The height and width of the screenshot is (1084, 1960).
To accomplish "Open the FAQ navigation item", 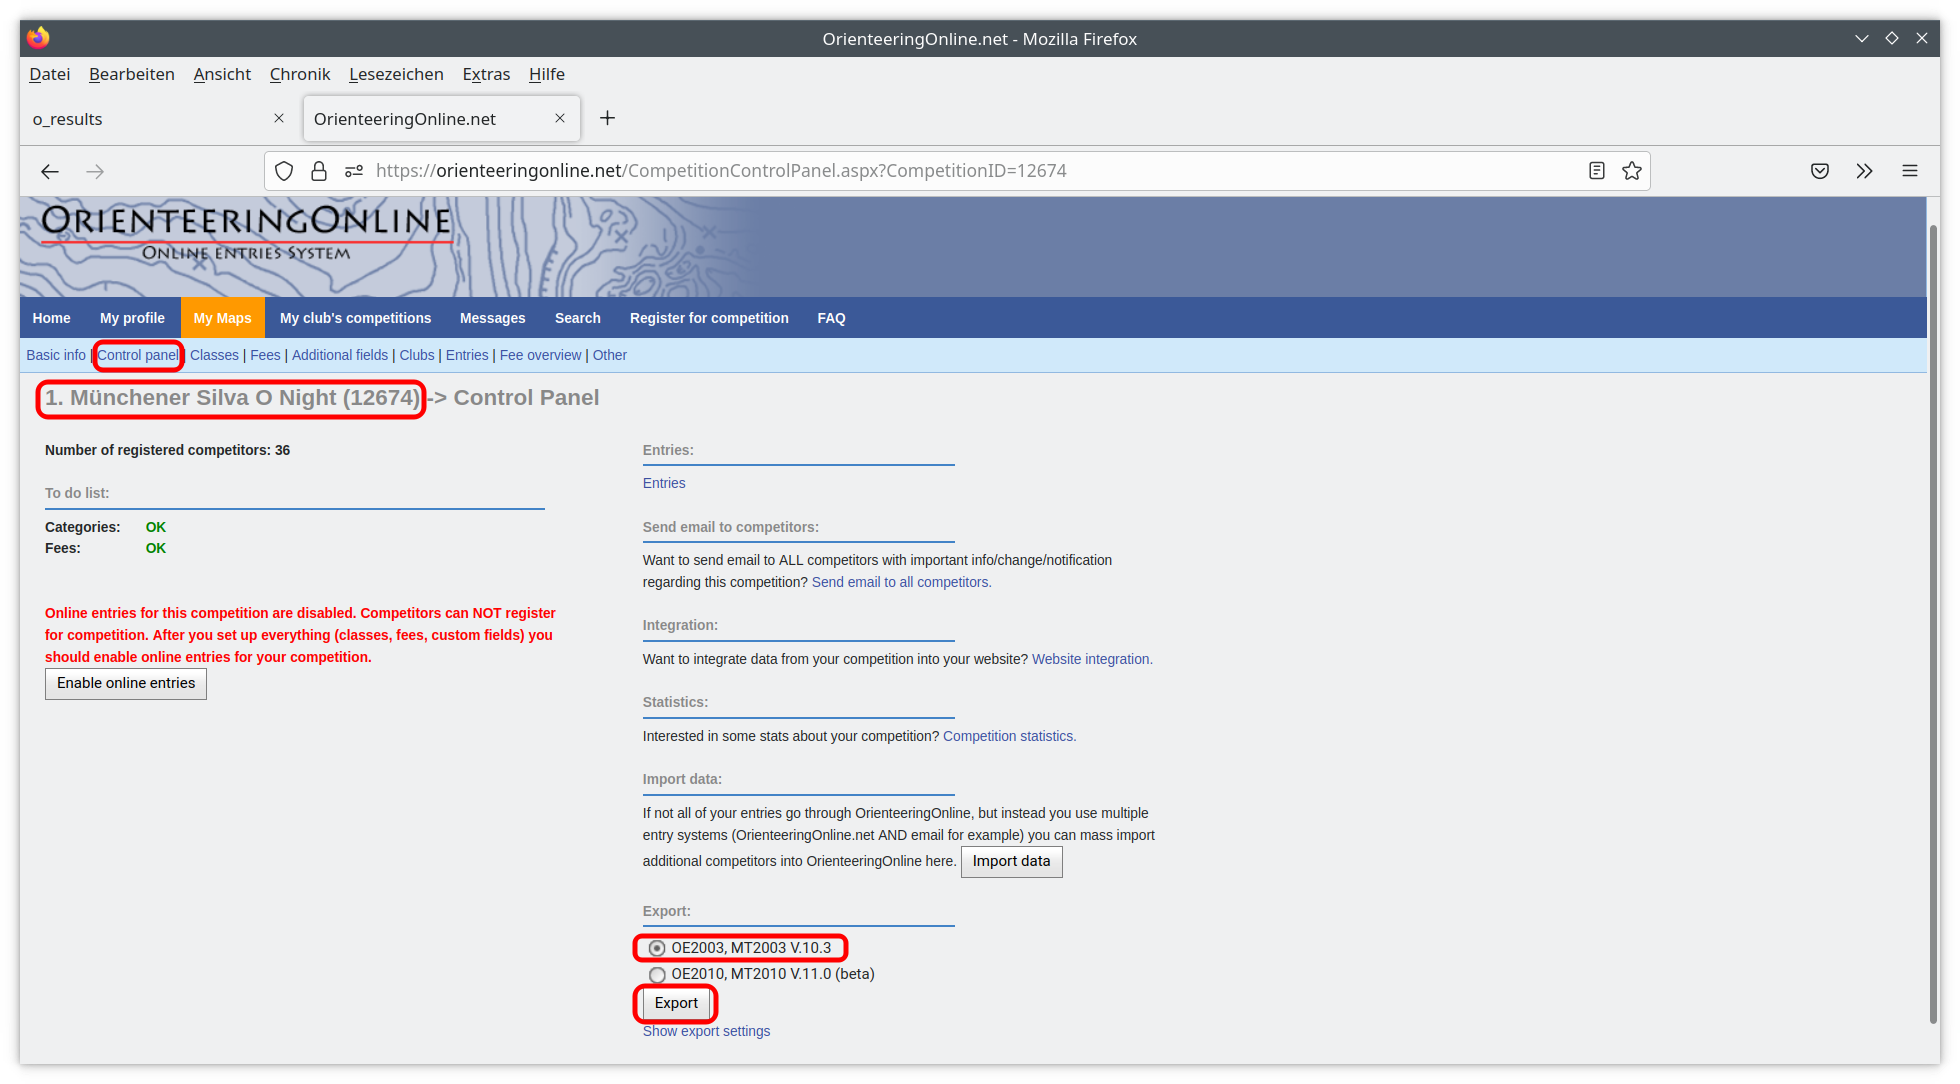I will pos(832,318).
